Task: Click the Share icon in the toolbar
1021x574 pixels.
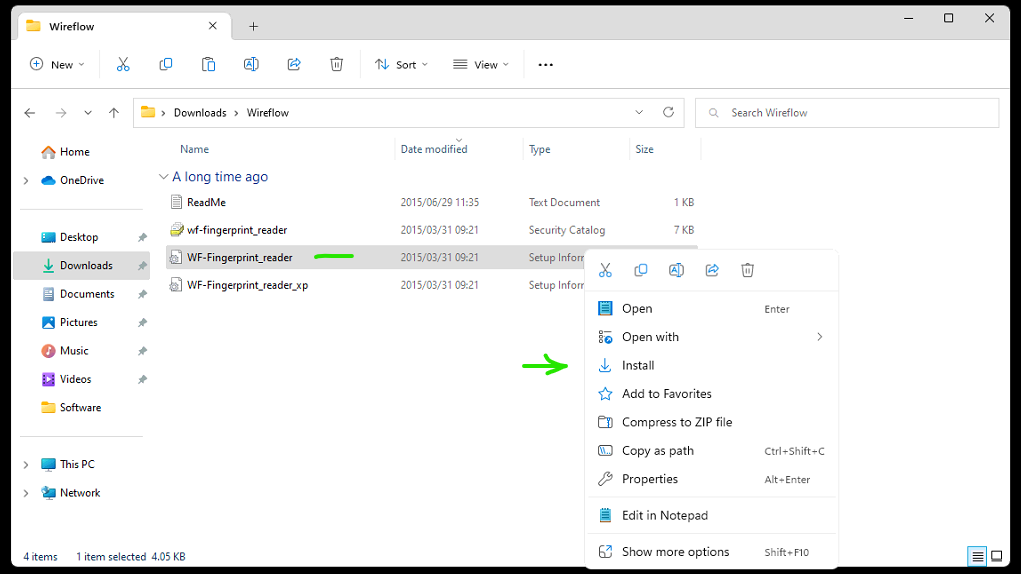Action: tap(294, 64)
